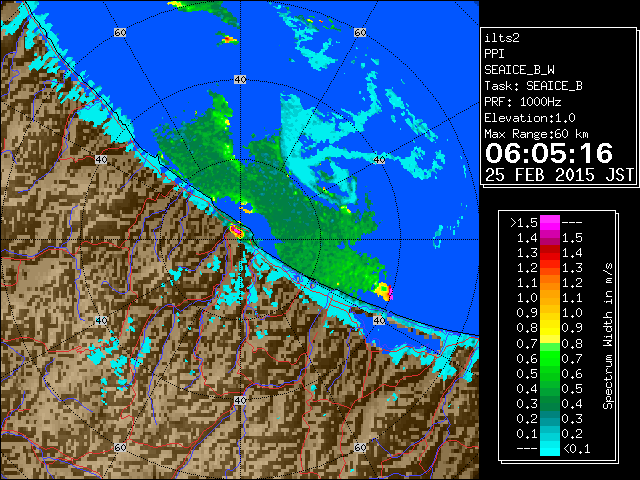Screen dimensions: 640x480
Task: Select the '25 FEB 2015 JST' date
Action: click(559, 175)
